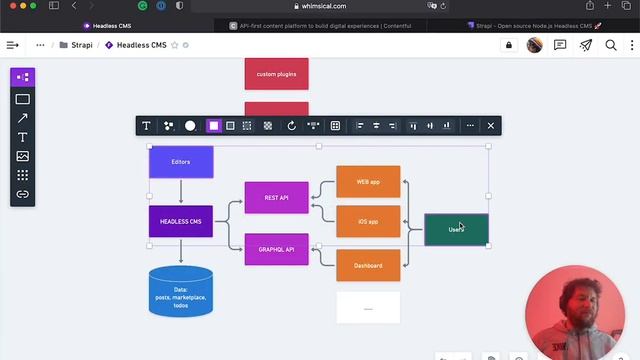Switch to Contentful browser tab
This screenshot has height=360, width=640.
pos(320,26)
